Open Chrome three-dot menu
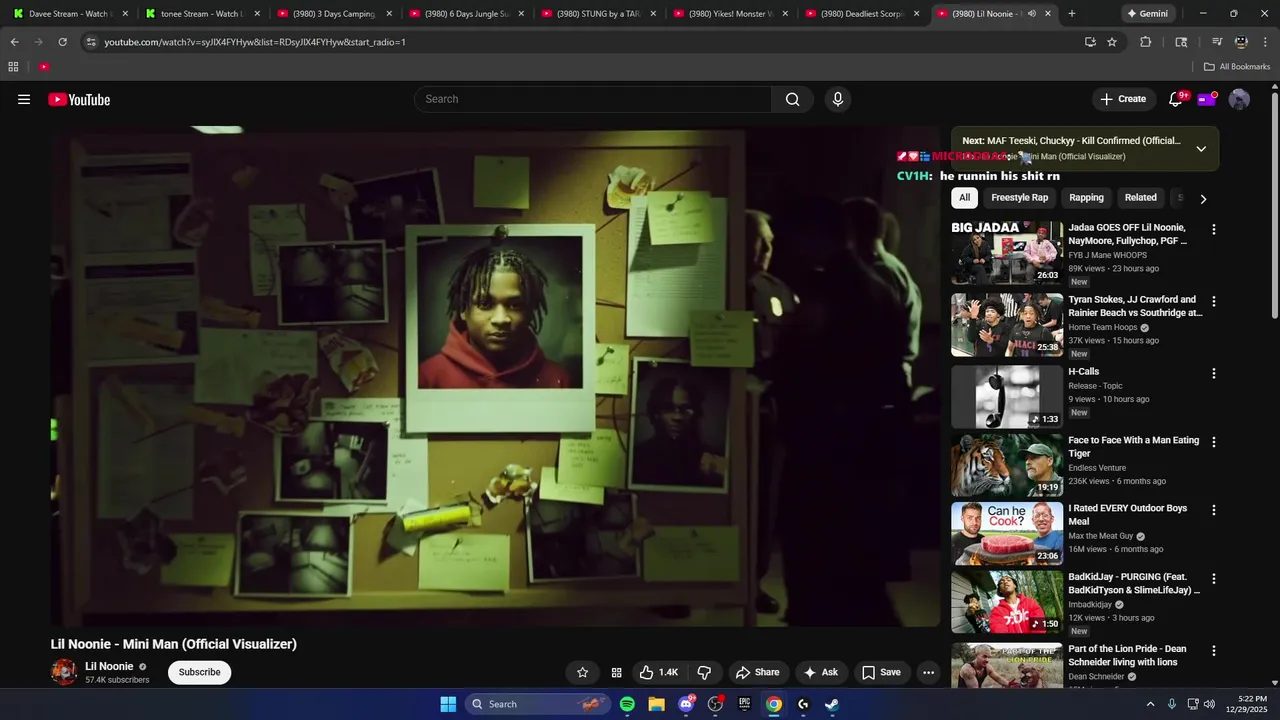Viewport: 1280px width, 720px height. click(x=1265, y=42)
